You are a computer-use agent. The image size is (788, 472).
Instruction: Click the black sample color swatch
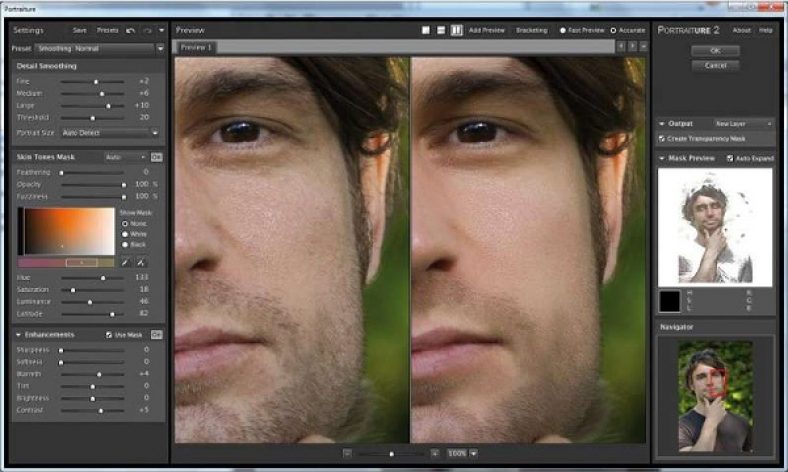[669, 301]
